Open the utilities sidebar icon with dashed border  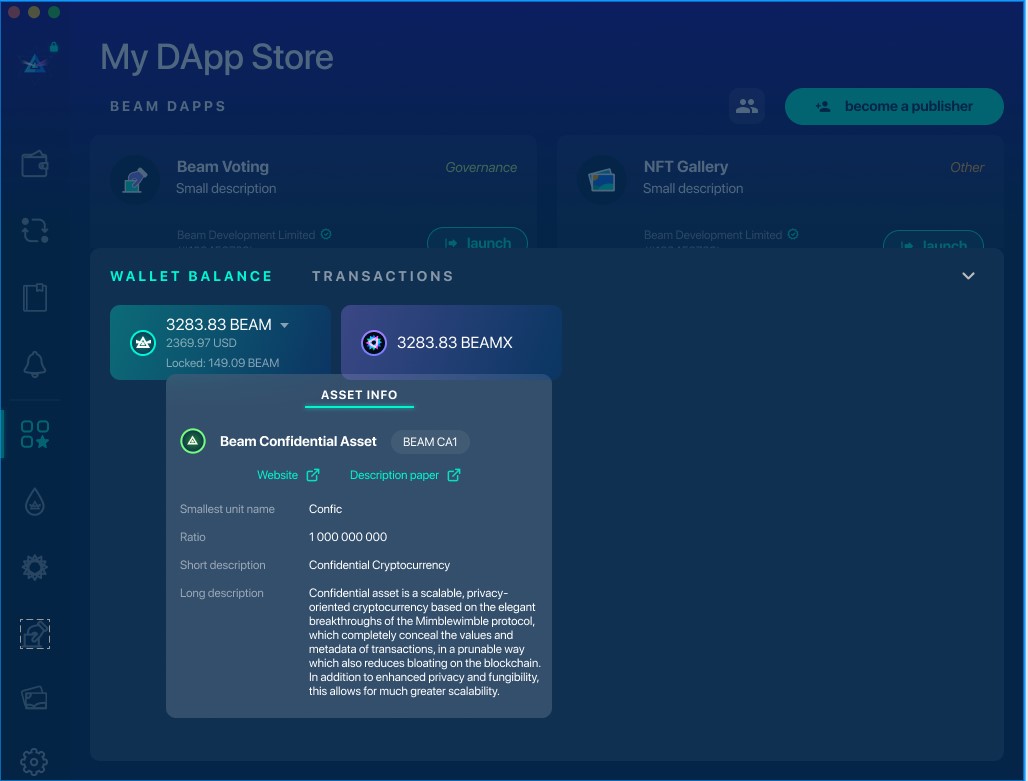[x=35, y=633]
